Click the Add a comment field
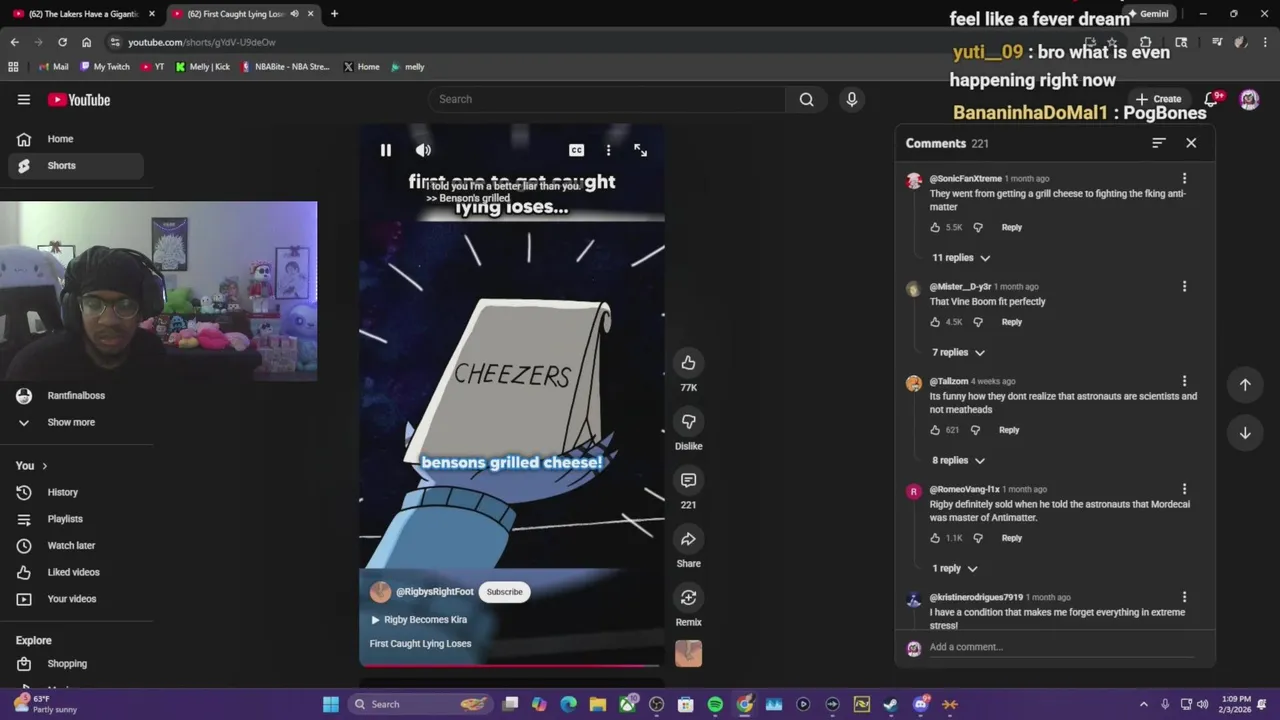Viewport: 1280px width, 720px height. 1060,647
